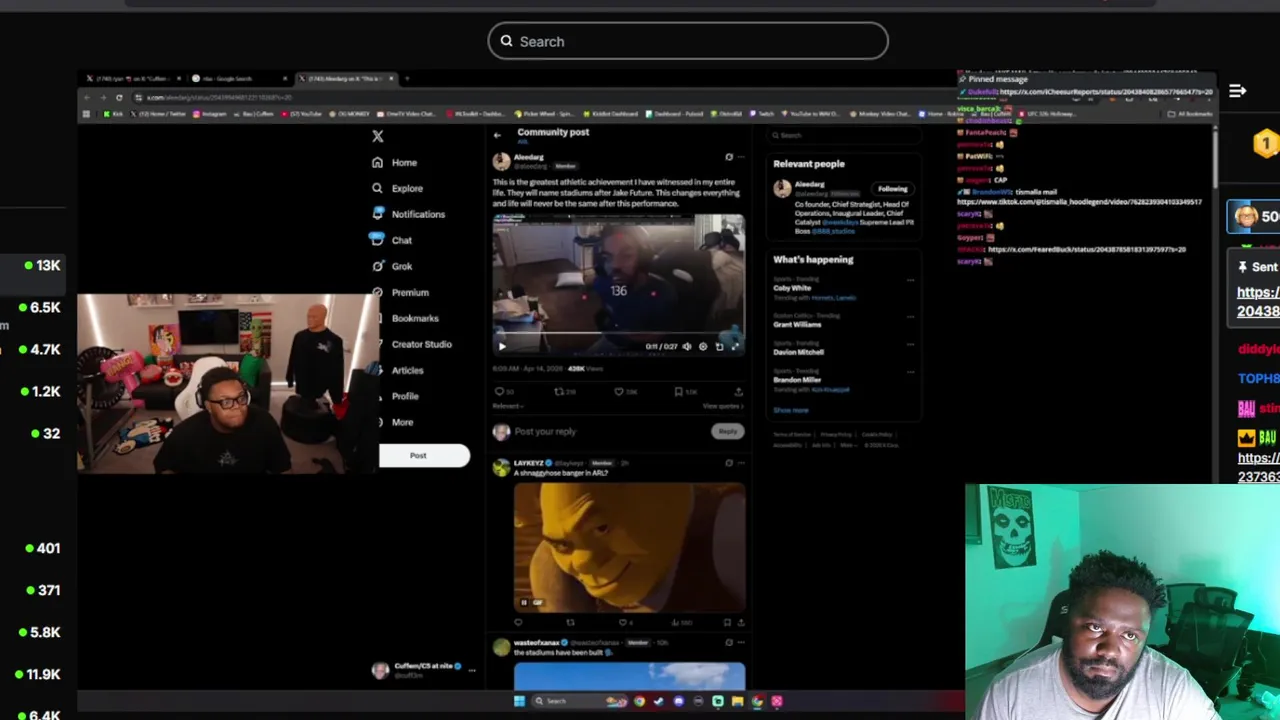Repost the Aleedarg community post
Image resolution: width=1280 pixels, height=720 pixels.
(558, 392)
